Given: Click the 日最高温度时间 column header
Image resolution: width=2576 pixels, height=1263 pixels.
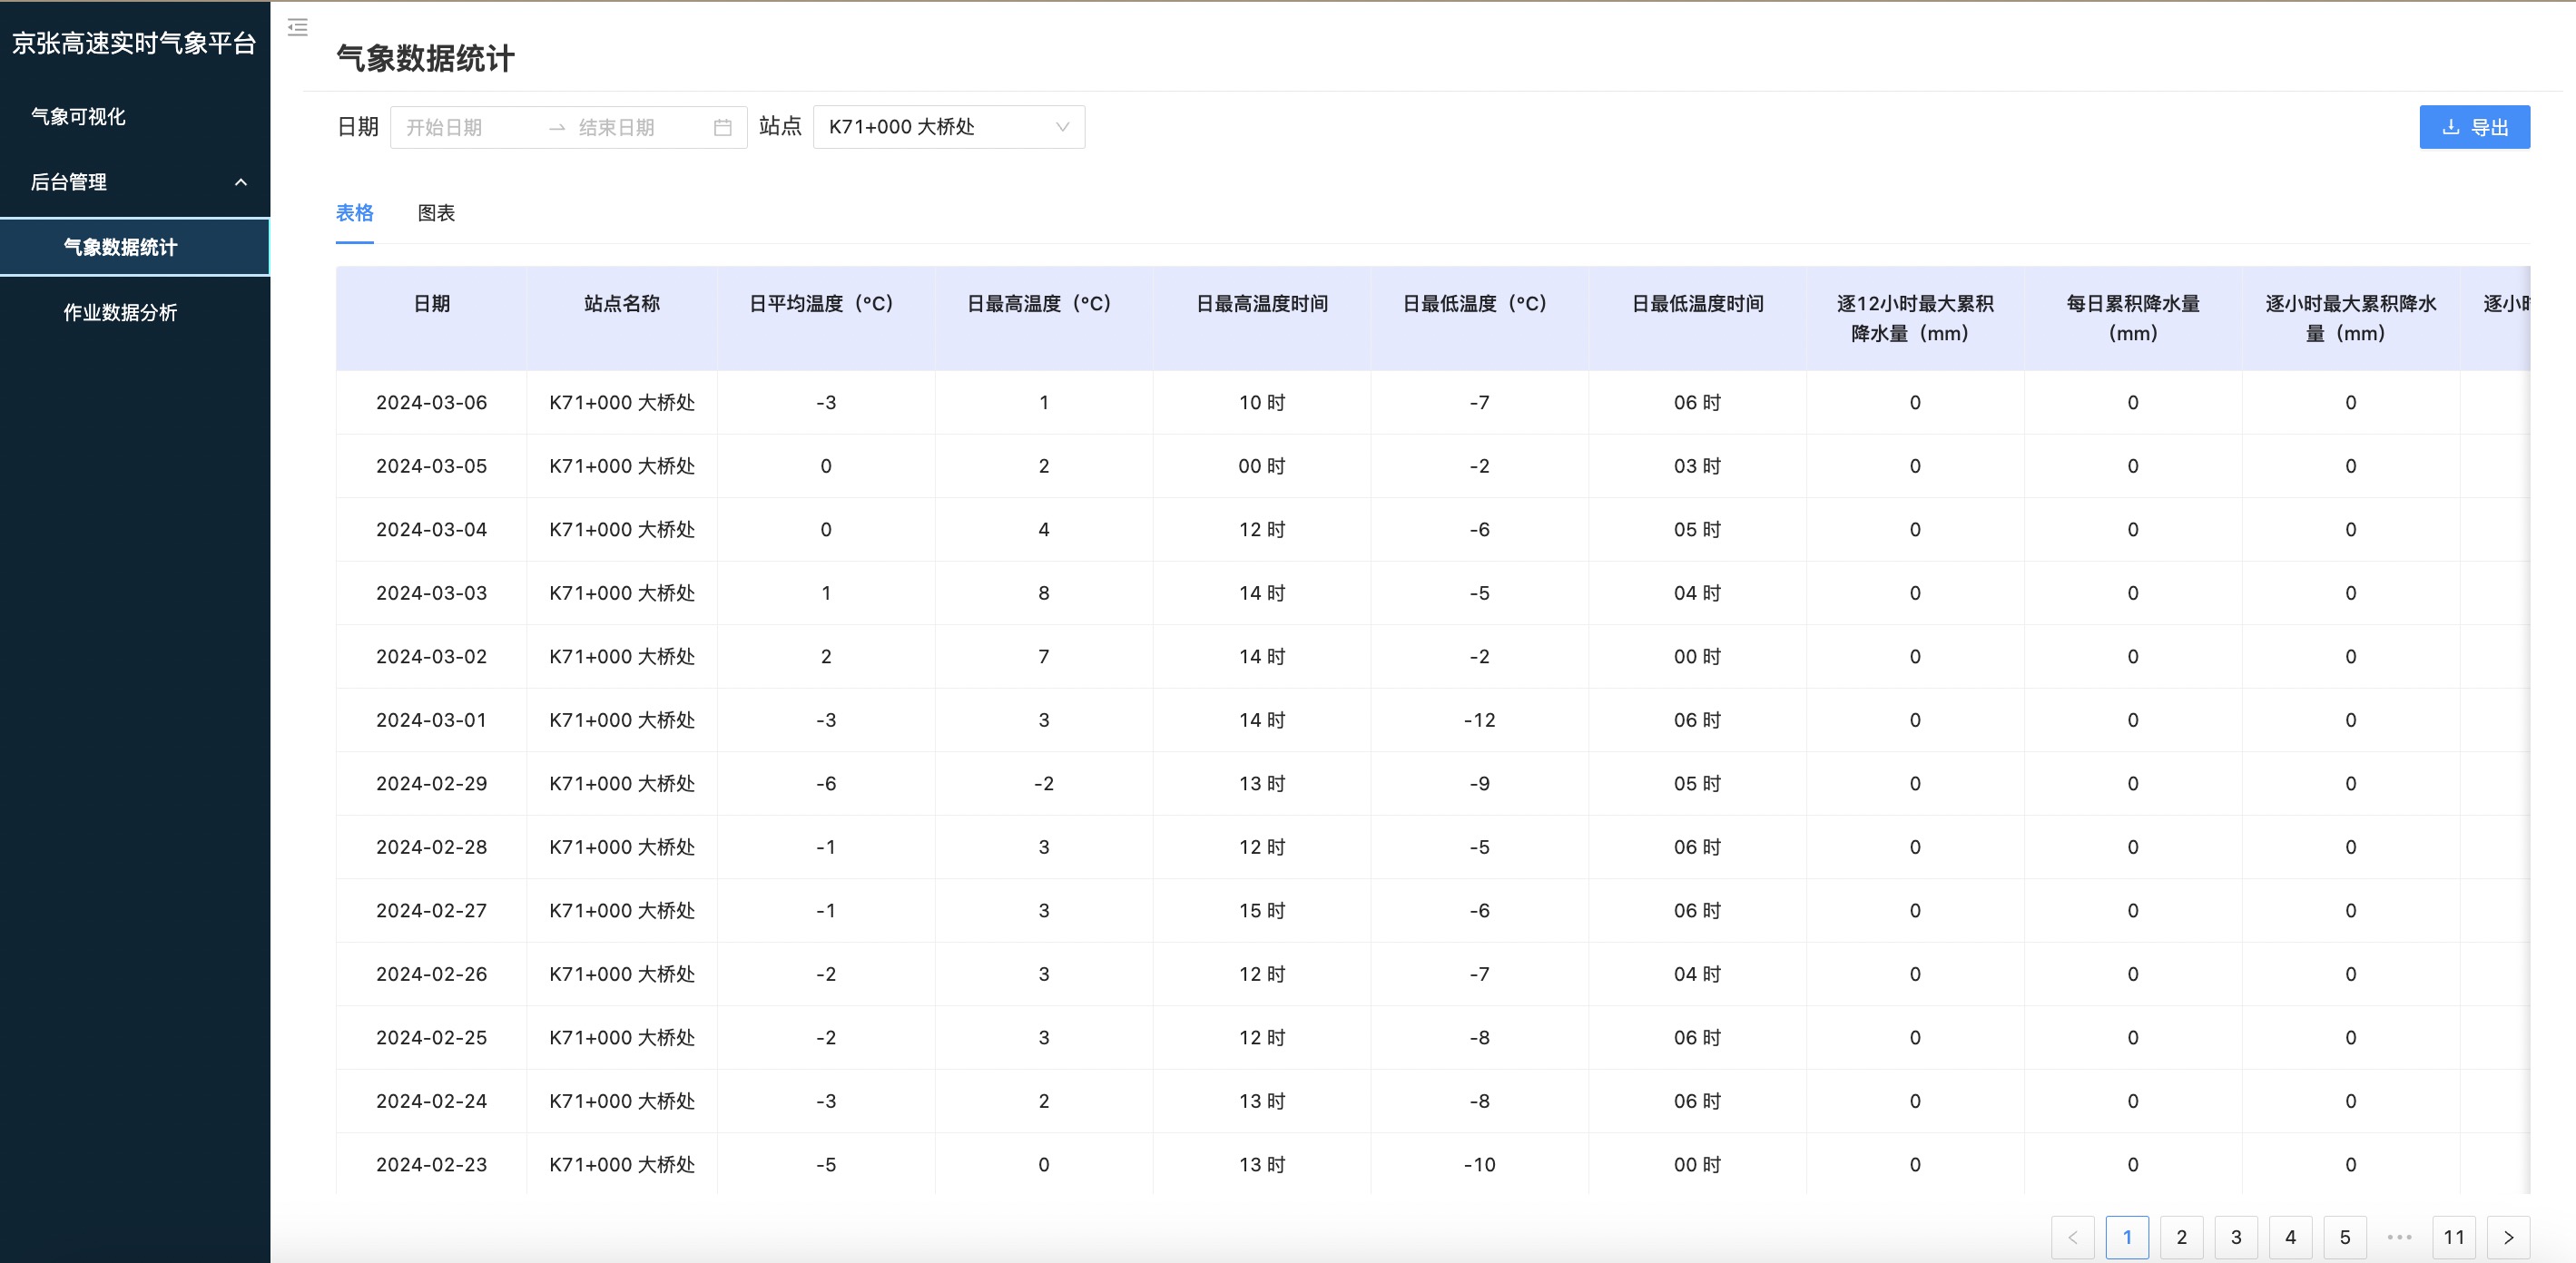Looking at the screenshot, I should coord(1262,318).
